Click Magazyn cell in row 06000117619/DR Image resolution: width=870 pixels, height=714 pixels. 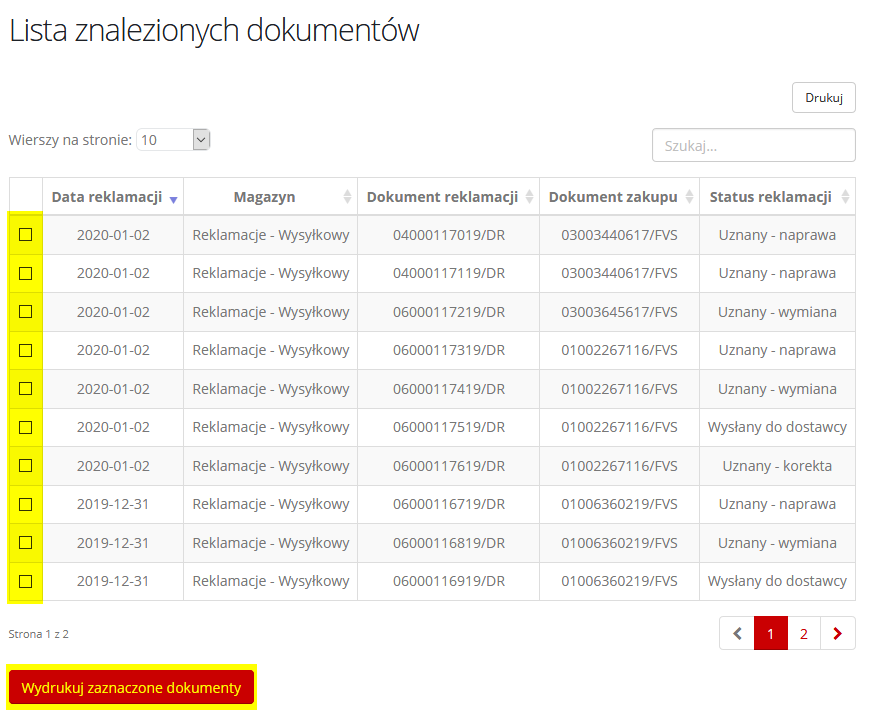coord(271,466)
